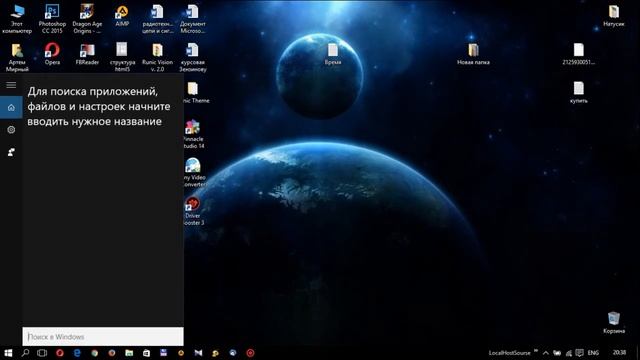Open the 2125930051... file on the desktop
This screenshot has width=640, height=360.
[x=578, y=54]
